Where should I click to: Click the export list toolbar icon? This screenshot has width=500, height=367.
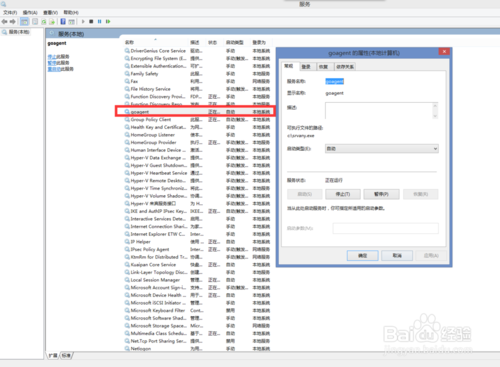[52, 22]
